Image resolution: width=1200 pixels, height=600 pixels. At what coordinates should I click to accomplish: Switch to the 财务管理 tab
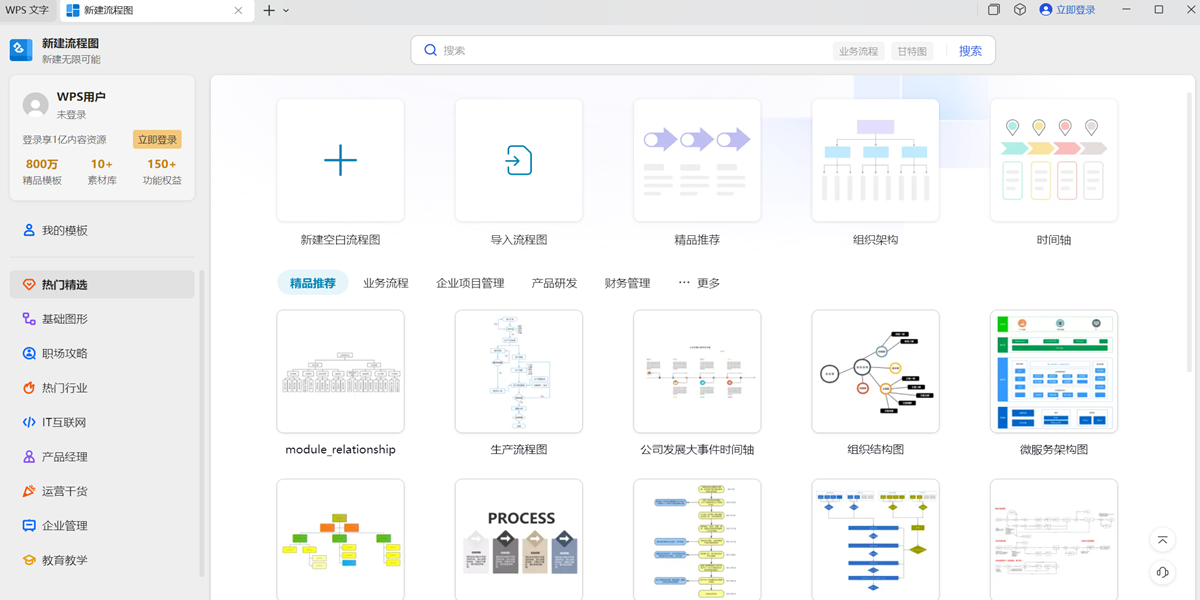tap(627, 283)
